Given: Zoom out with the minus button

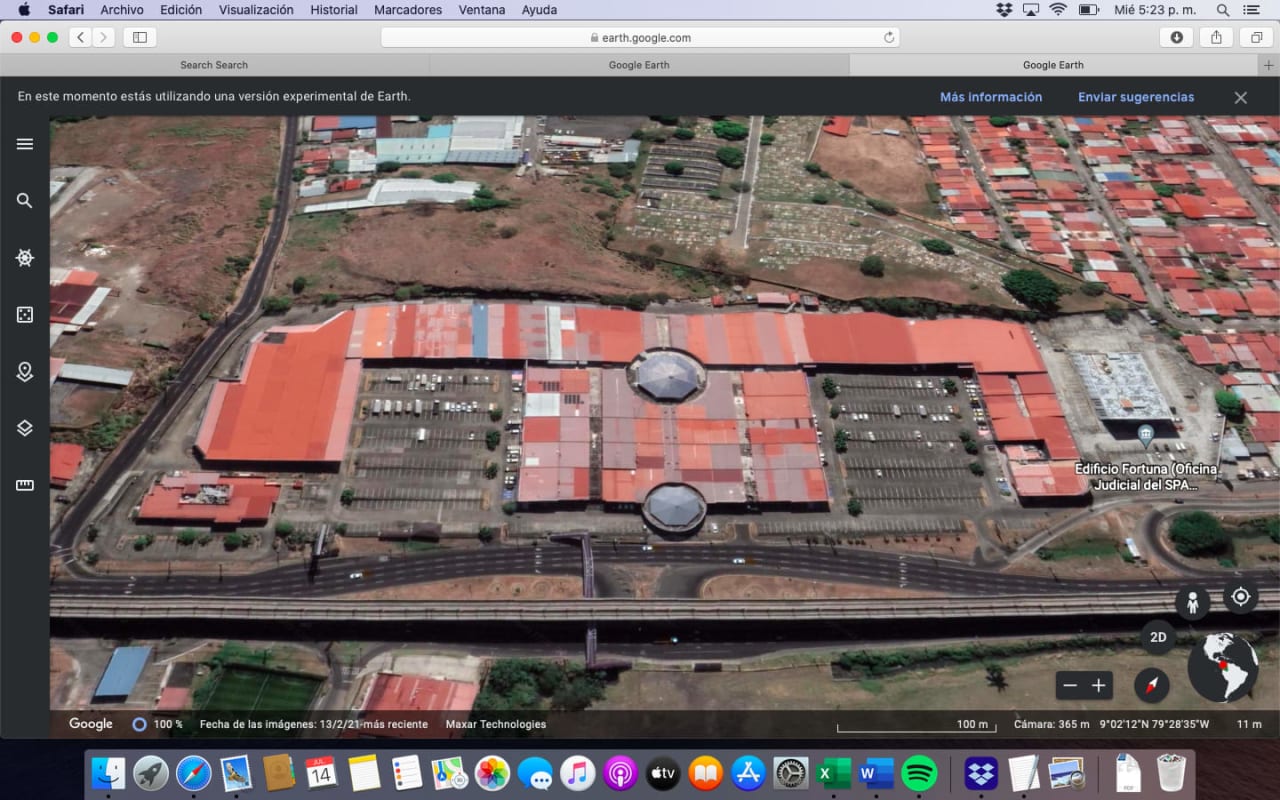Looking at the screenshot, I should coord(1070,685).
